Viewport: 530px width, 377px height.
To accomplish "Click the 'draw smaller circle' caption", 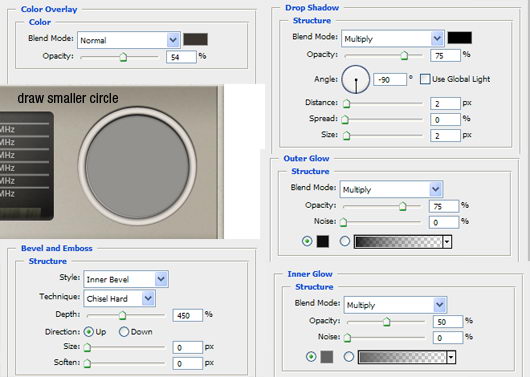I will 68,98.
